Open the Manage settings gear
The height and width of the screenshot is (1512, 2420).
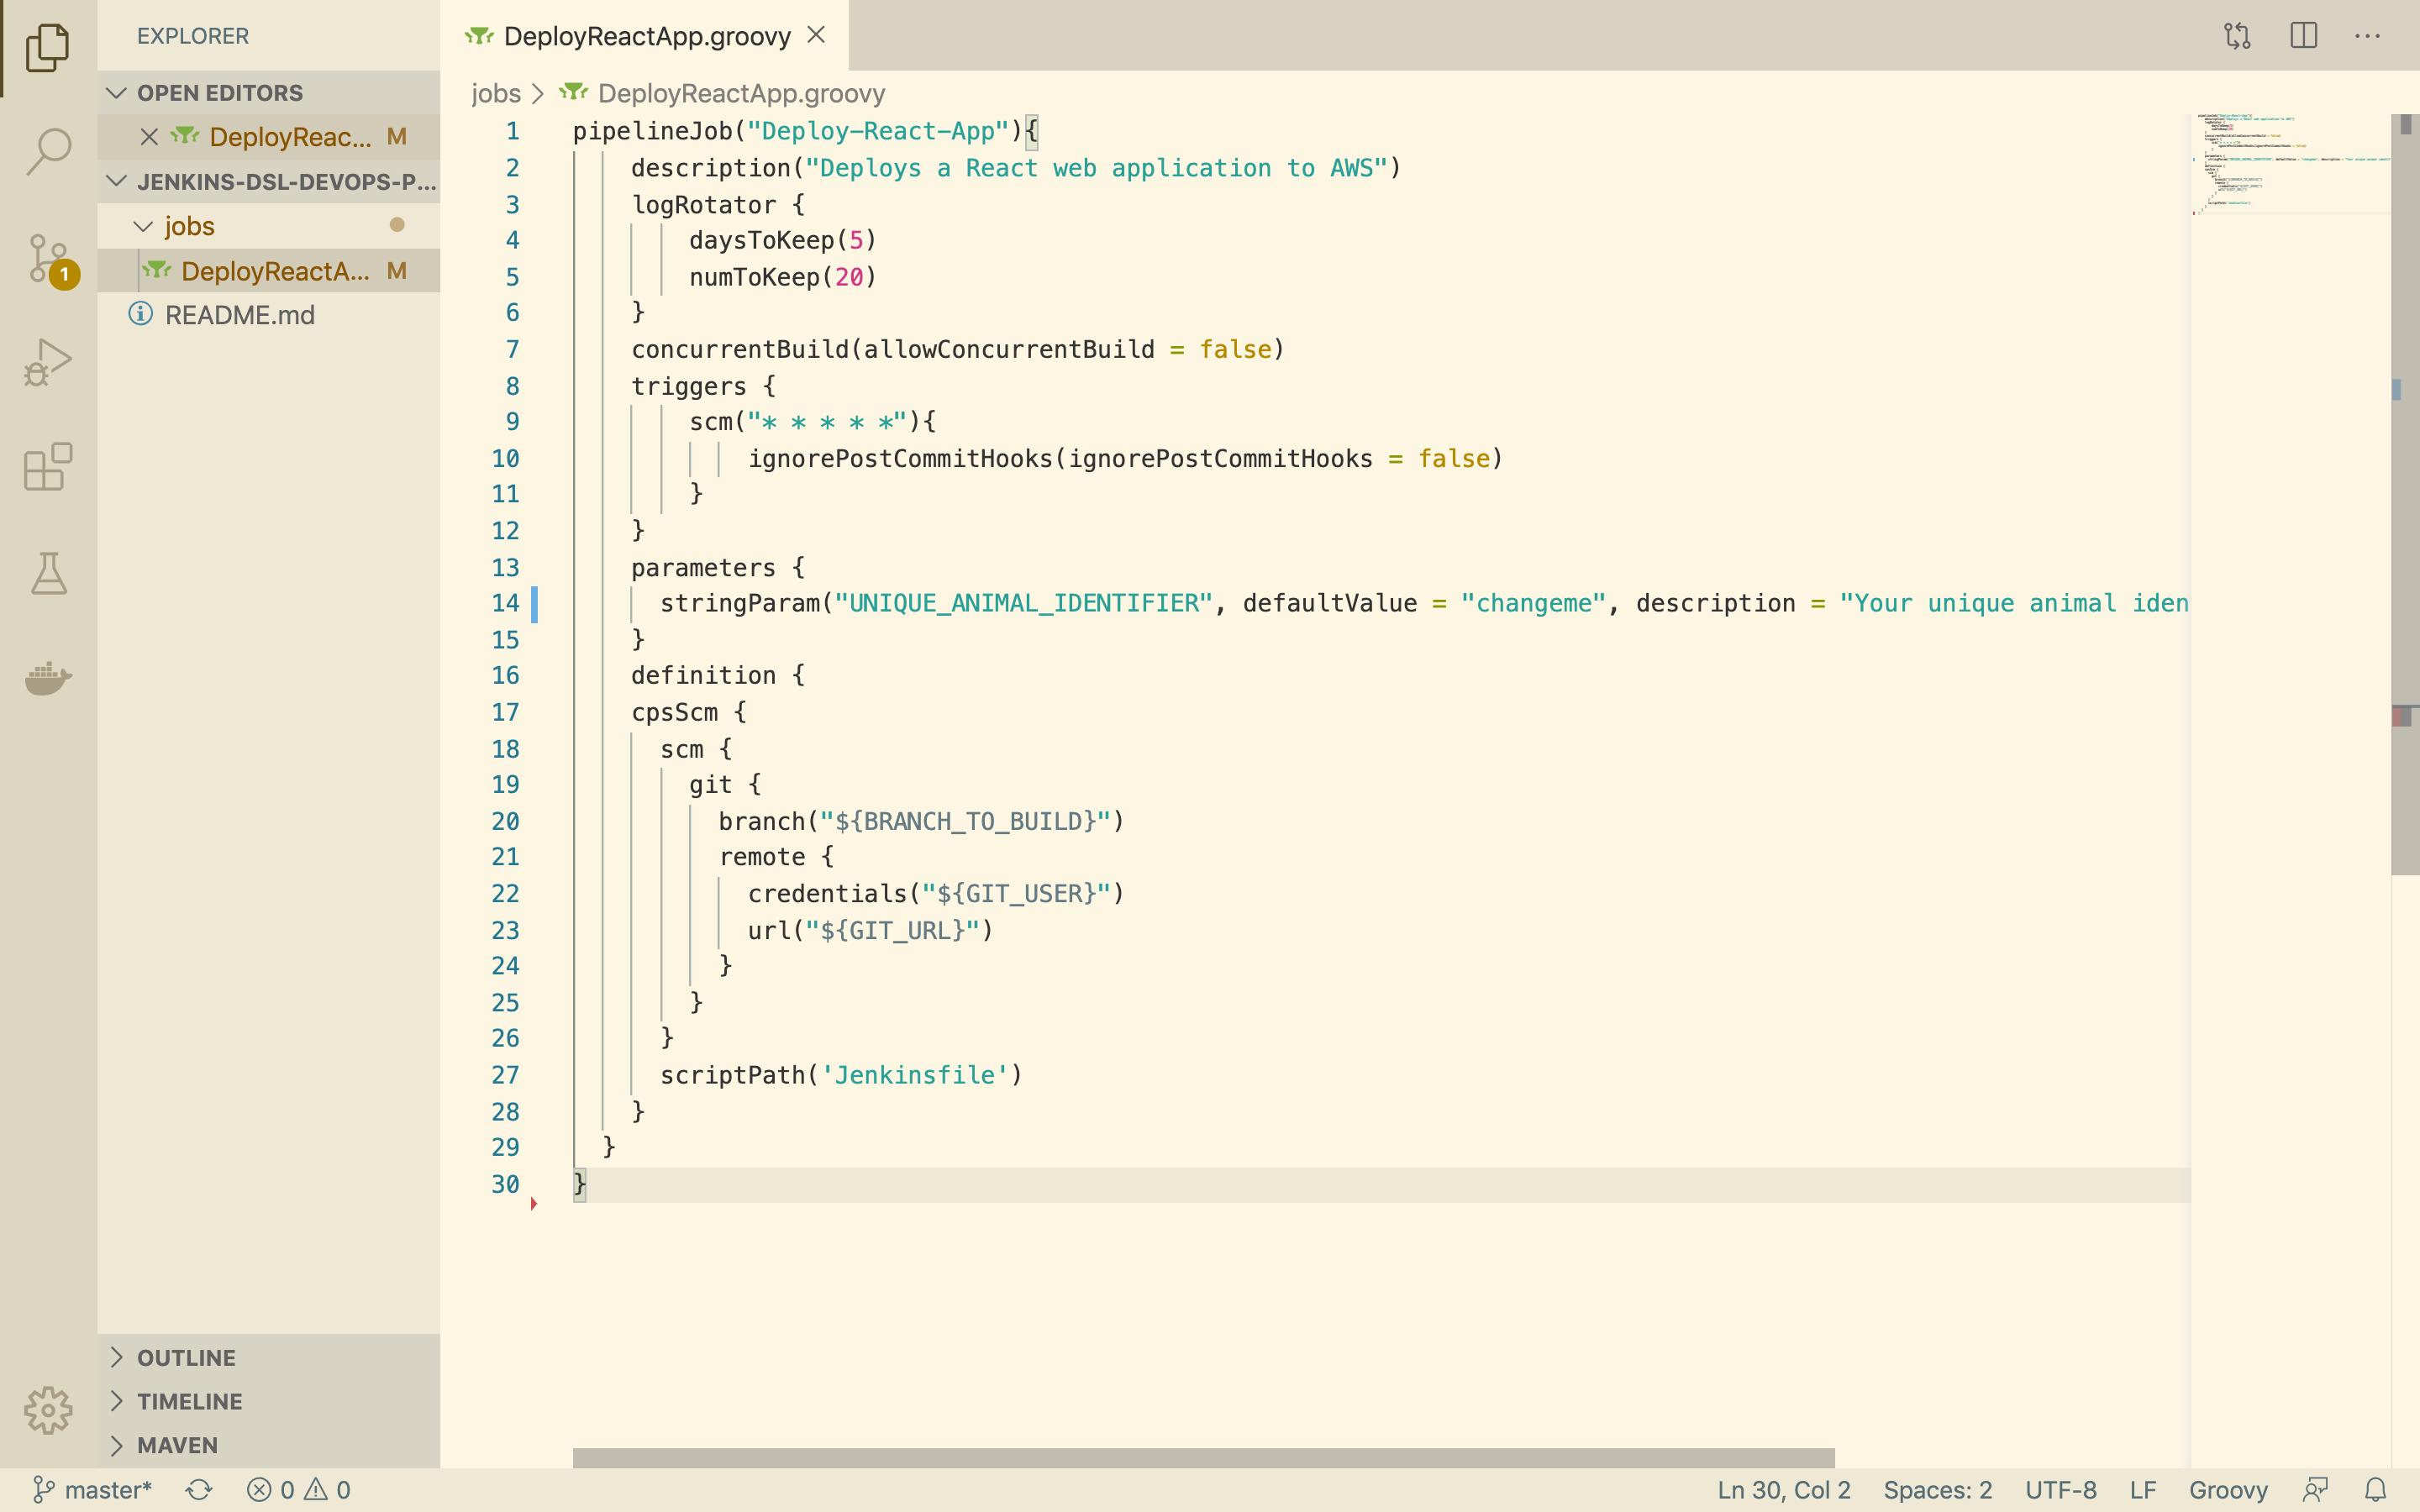(48, 1410)
